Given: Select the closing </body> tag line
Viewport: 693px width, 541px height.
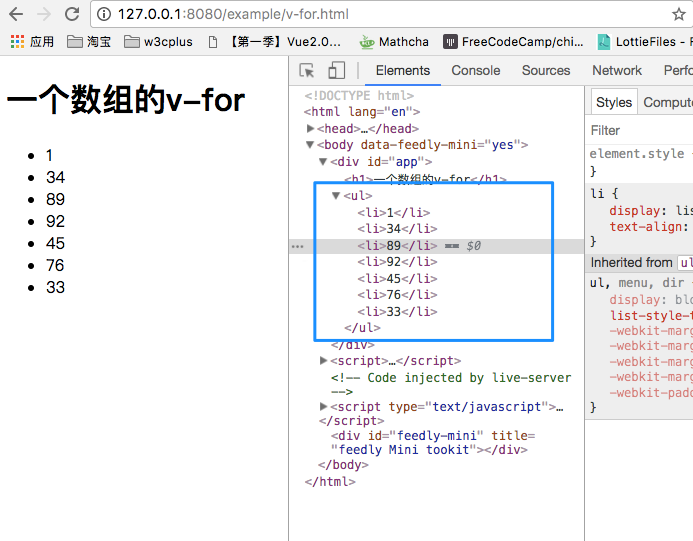Looking at the screenshot, I should click(x=343, y=465).
